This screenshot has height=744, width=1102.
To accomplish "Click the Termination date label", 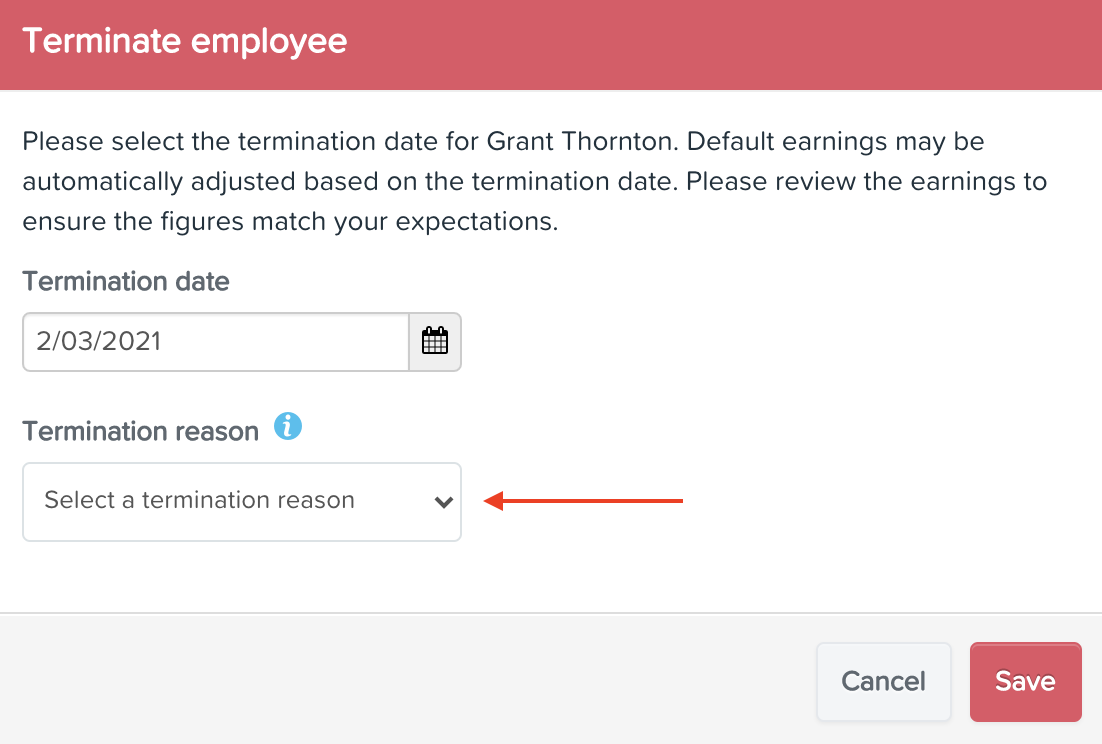I will point(126,282).
